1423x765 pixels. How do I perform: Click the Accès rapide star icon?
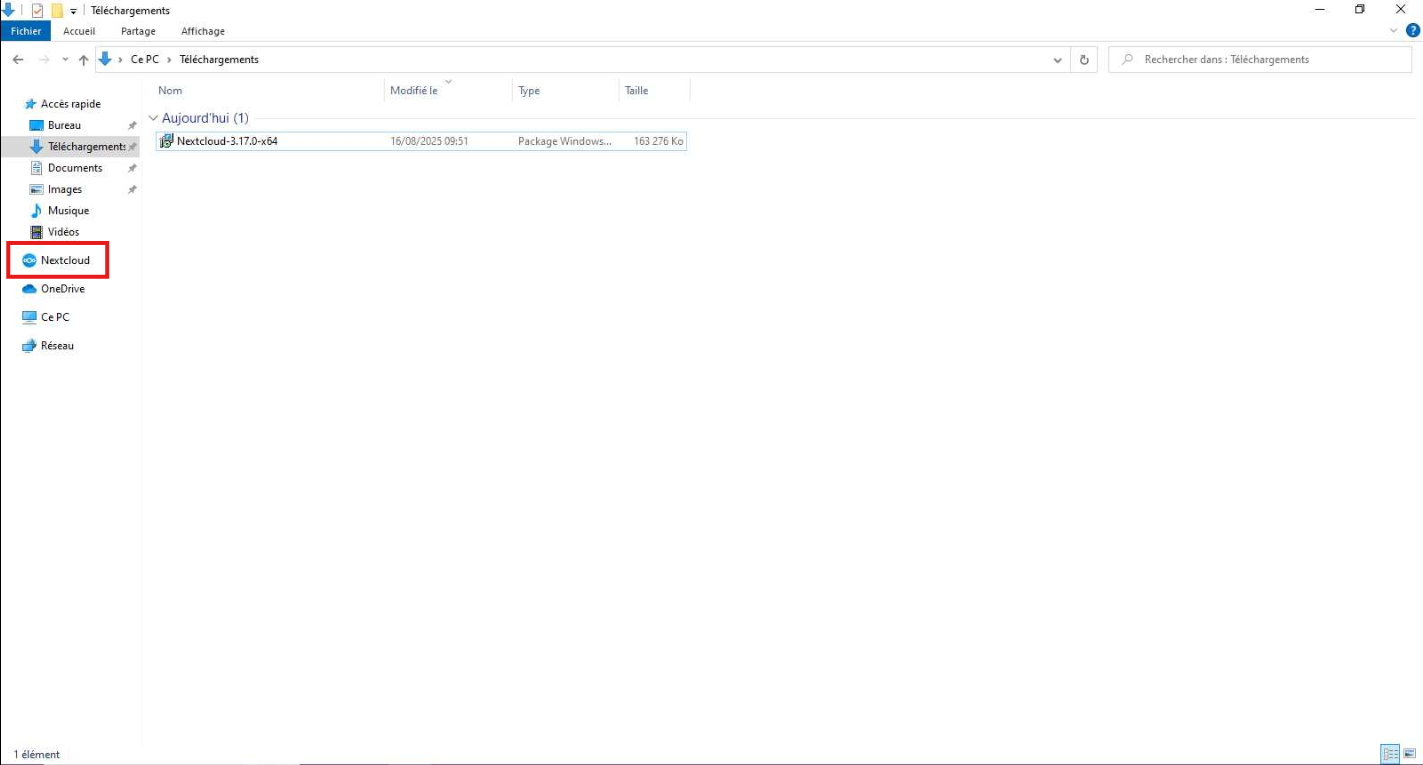click(30, 104)
